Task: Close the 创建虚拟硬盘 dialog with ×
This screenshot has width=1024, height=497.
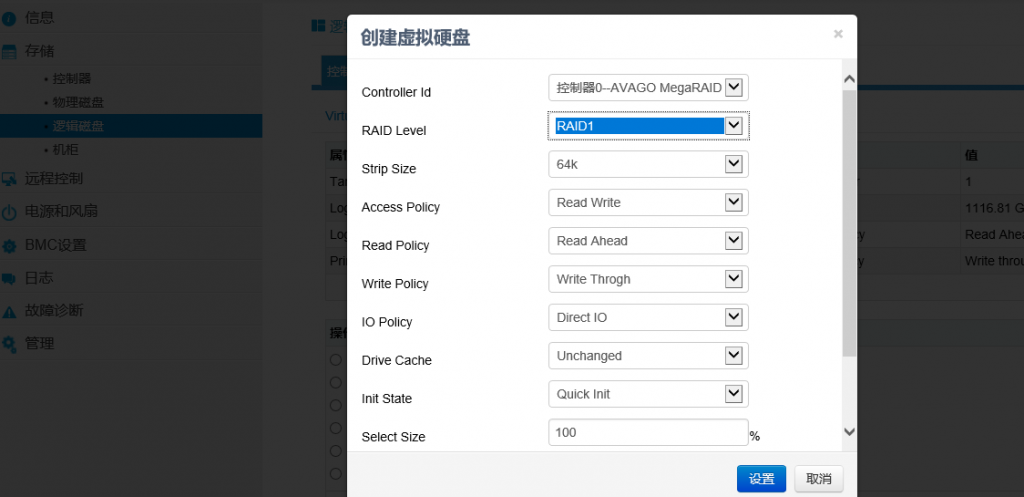Action: pyautogui.click(x=838, y=34)
